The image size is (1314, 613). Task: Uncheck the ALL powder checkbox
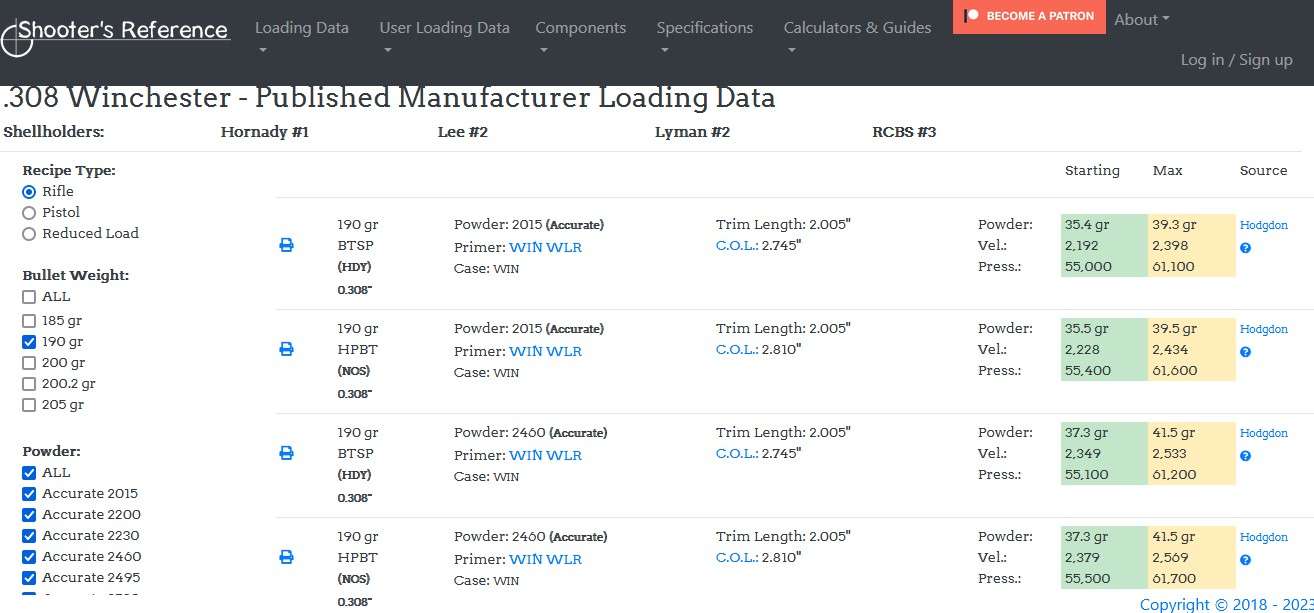pos(29,472)
